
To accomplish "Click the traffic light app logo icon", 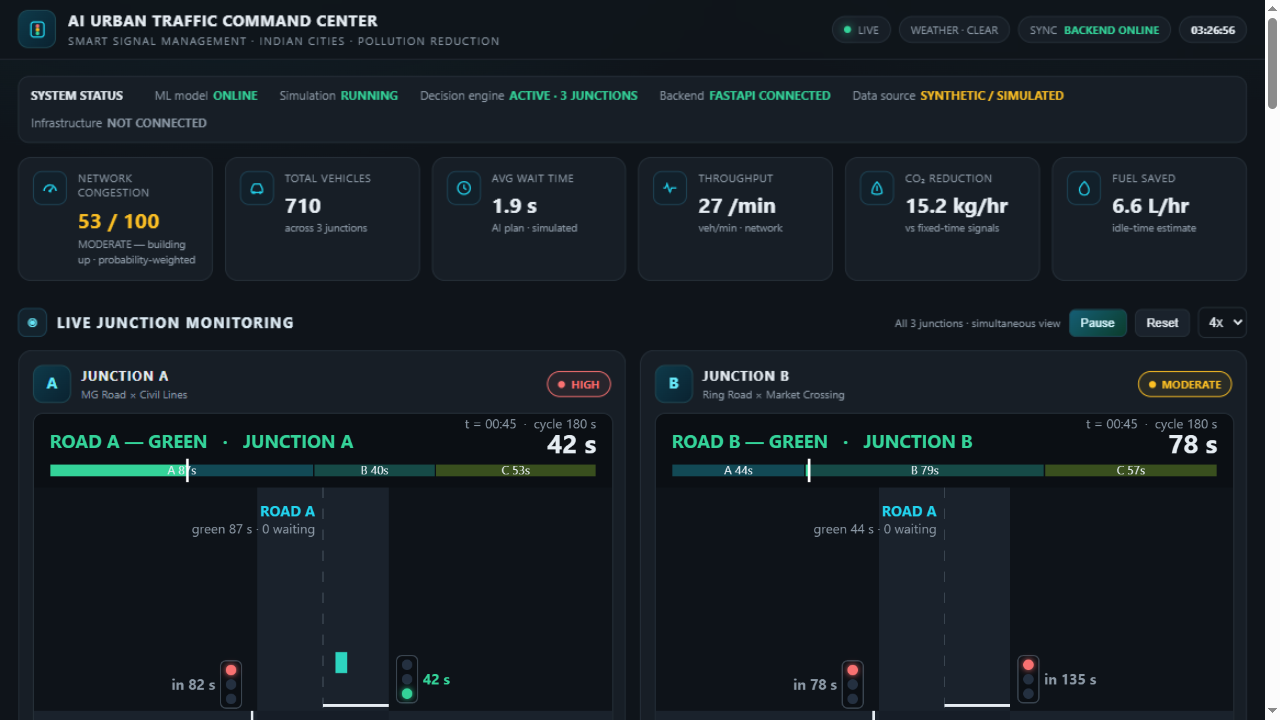I will click(37, 29).
